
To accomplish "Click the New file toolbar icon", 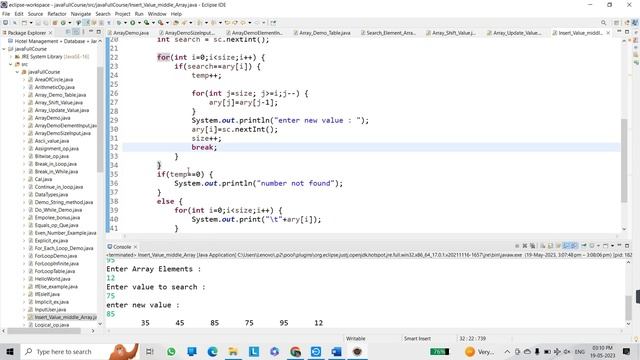I will coord(24,22).
